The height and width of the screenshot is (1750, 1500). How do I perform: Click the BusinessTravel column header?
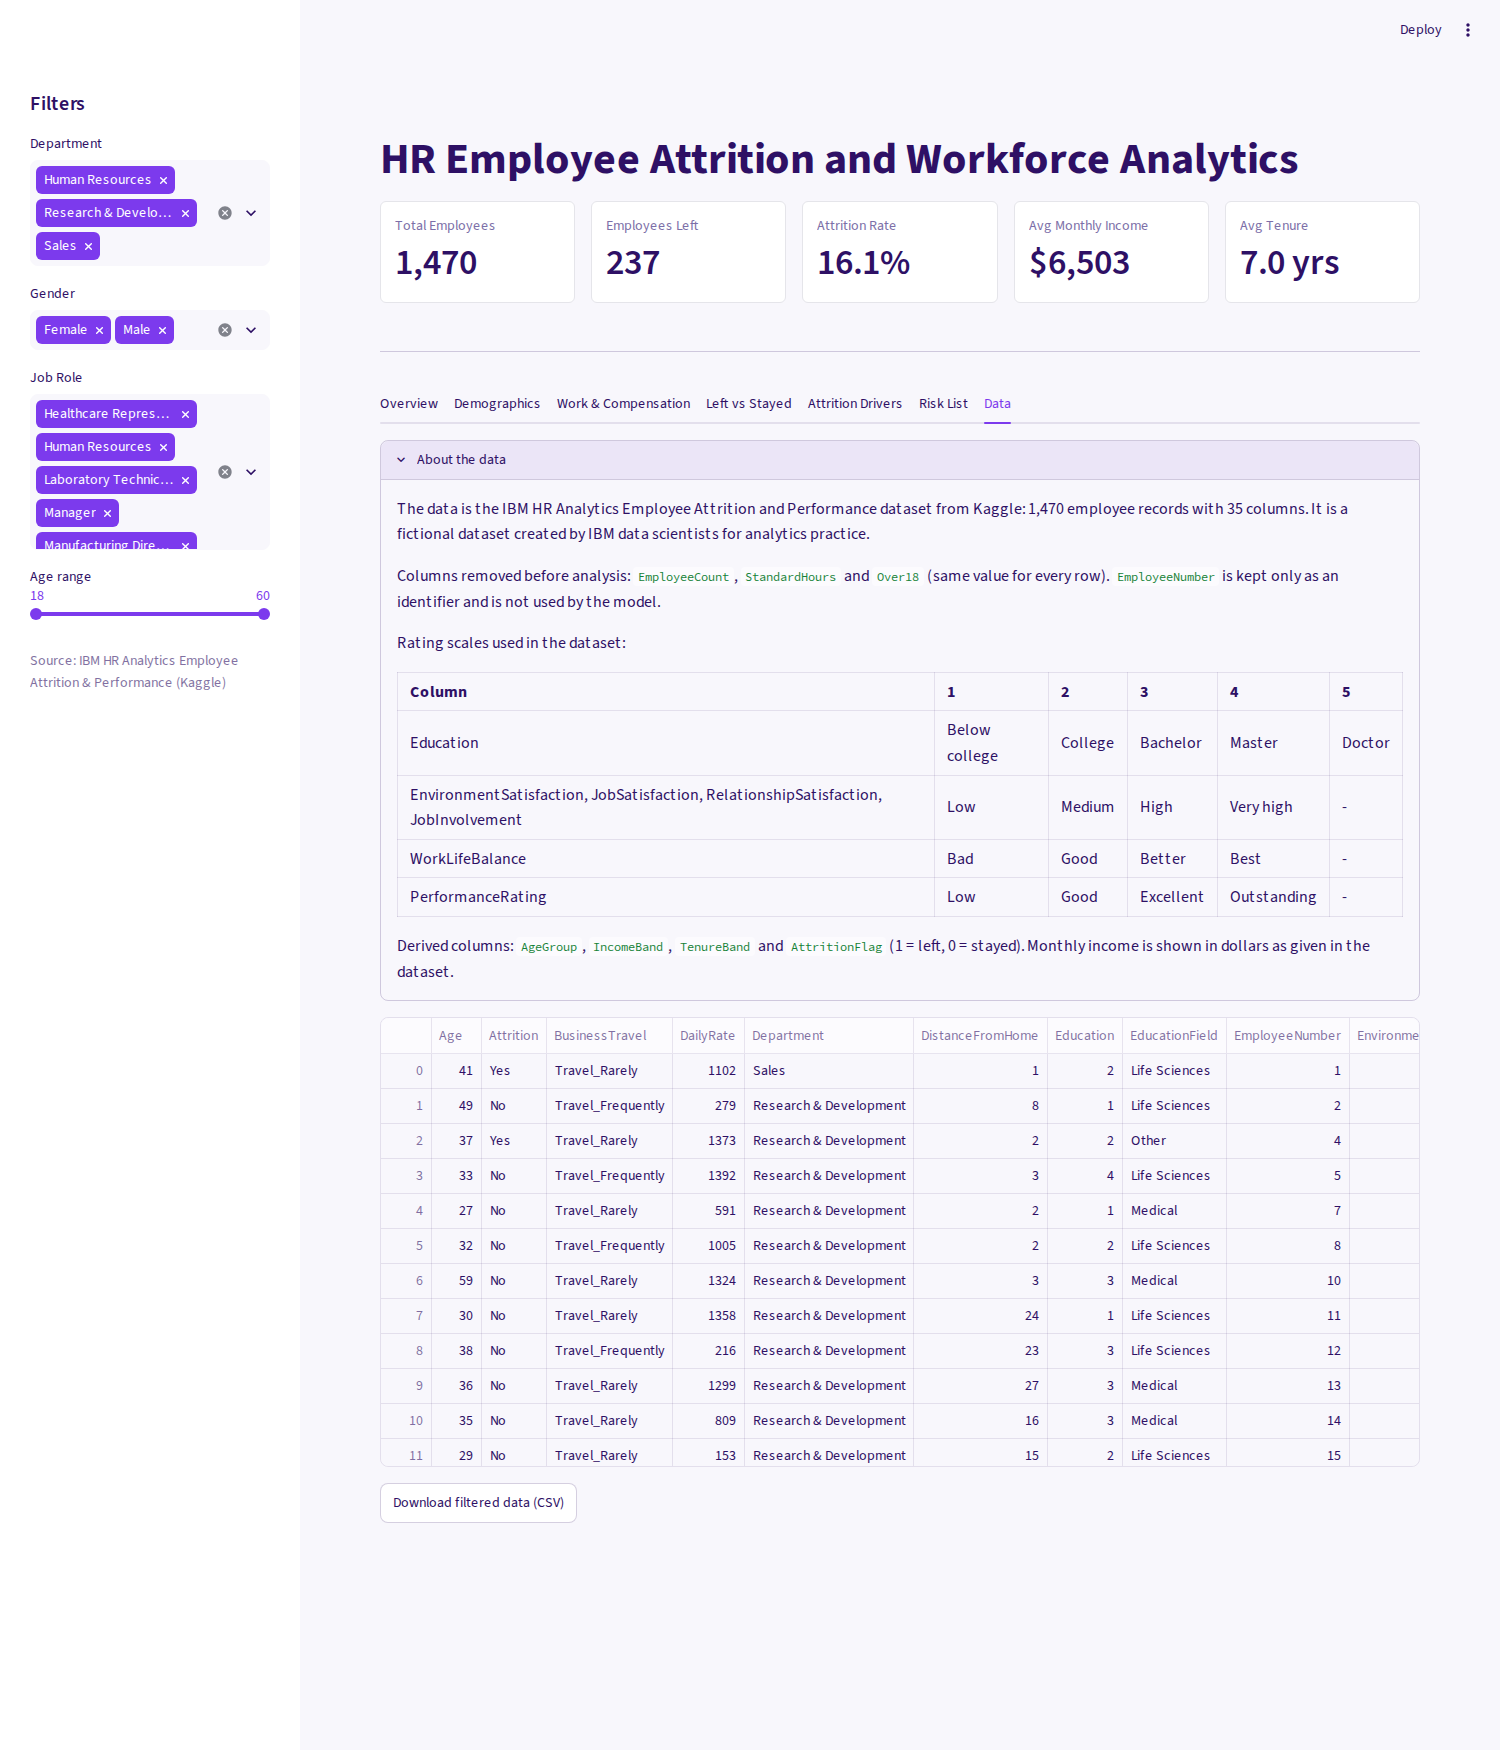point(609,1036)
